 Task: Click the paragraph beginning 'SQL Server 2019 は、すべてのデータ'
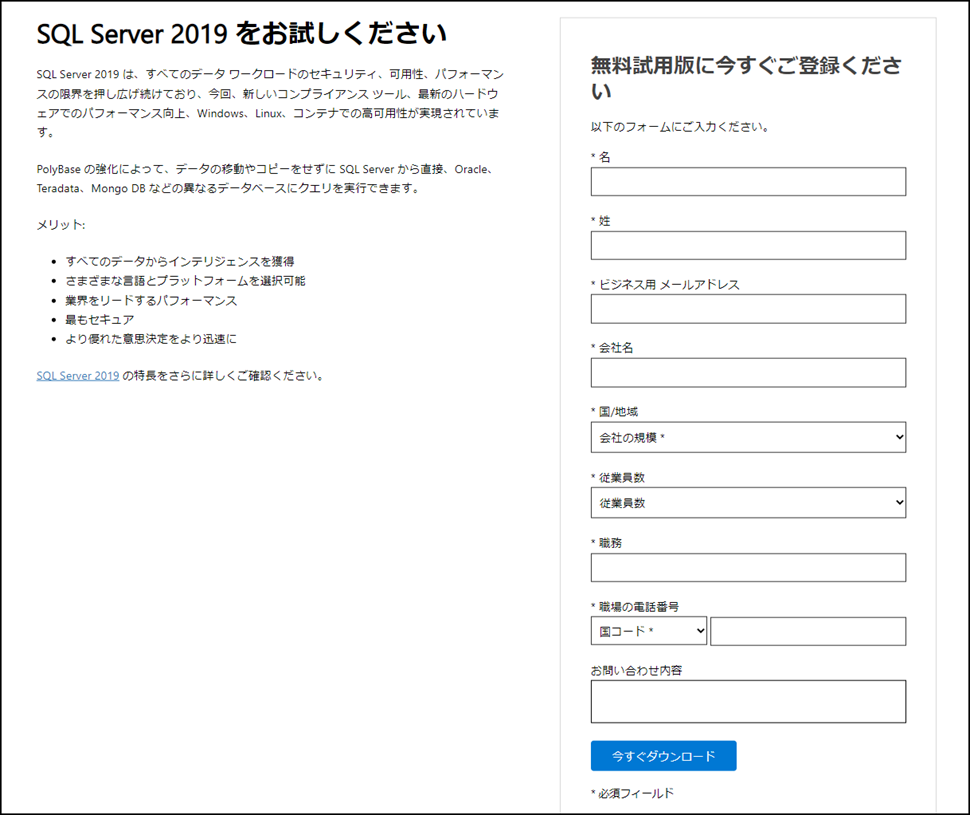tap(270, 103)
